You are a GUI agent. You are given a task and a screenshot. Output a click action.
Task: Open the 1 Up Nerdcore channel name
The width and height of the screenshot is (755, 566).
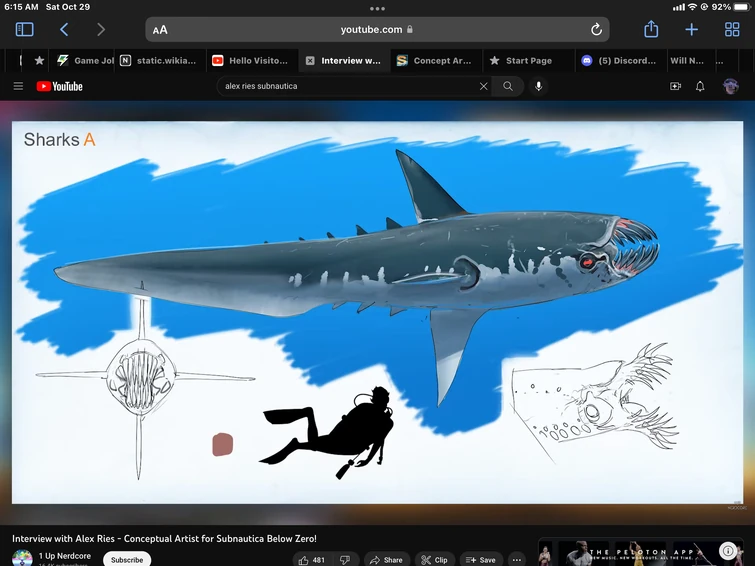click(x=65, y=556)
